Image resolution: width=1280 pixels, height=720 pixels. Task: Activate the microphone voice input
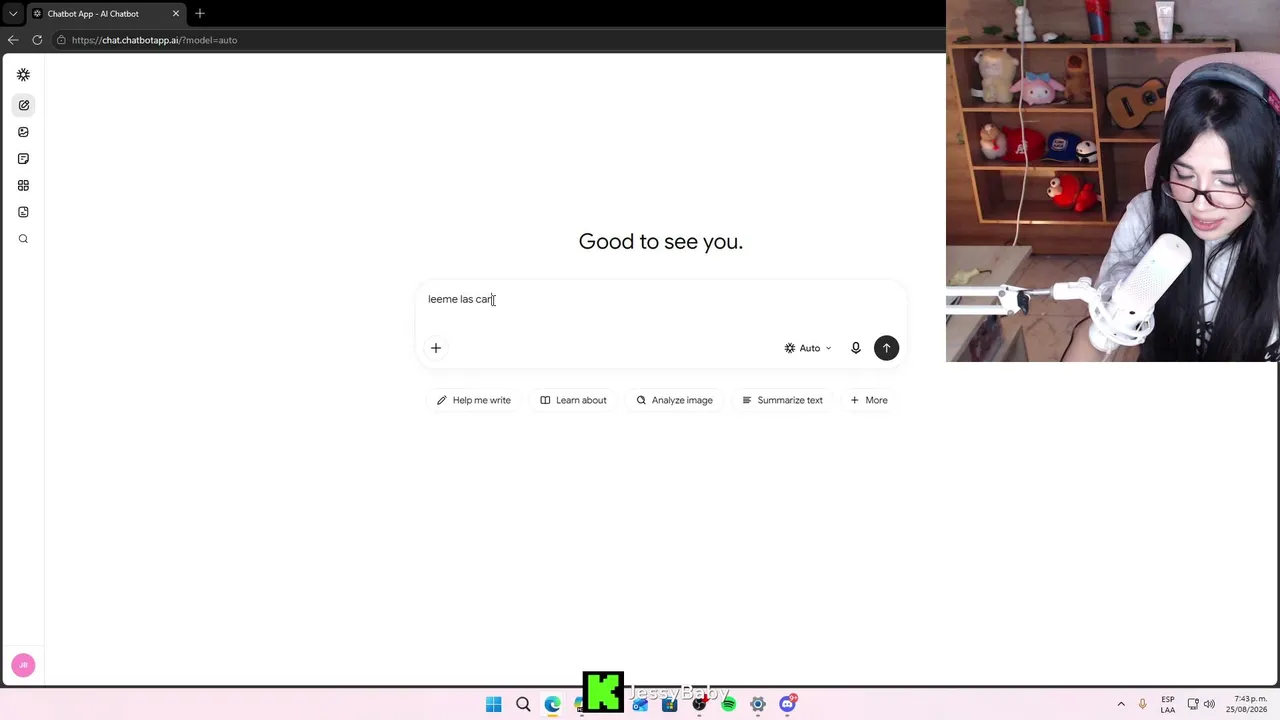[x=856, y=348]
